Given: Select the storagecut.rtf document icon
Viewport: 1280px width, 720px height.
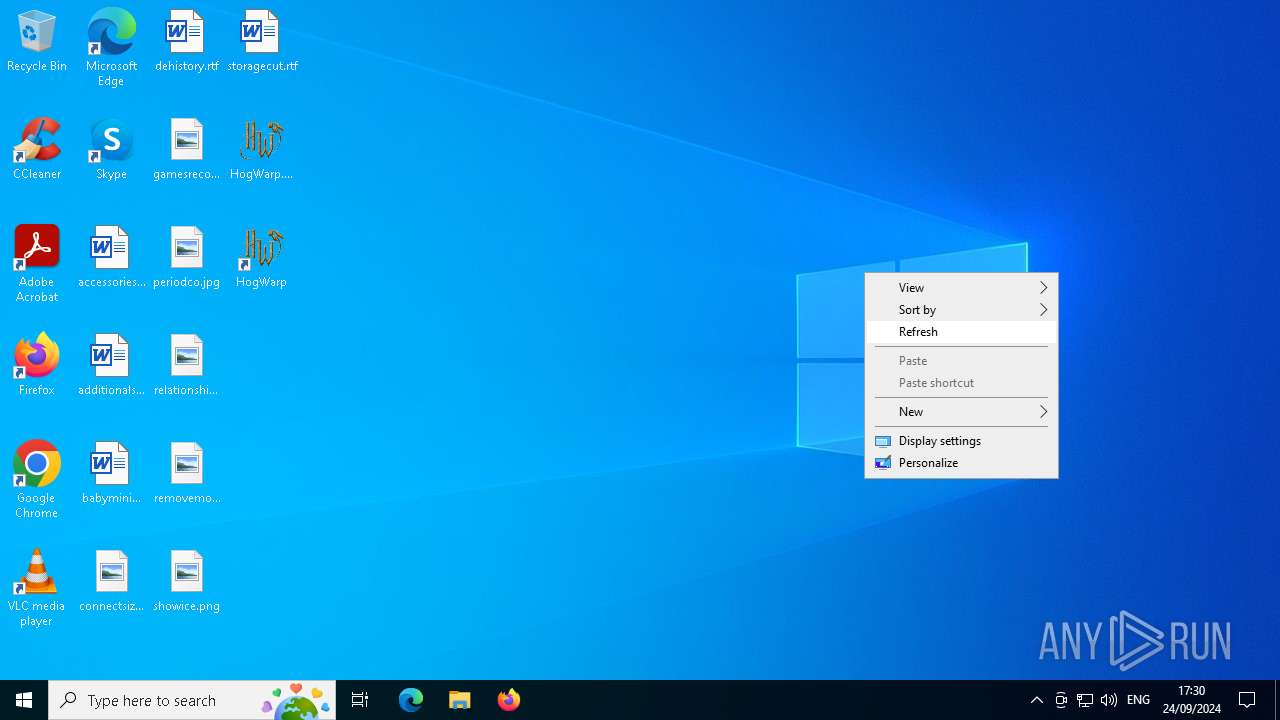Looking at the screenshot, I should tap(262, 42).
